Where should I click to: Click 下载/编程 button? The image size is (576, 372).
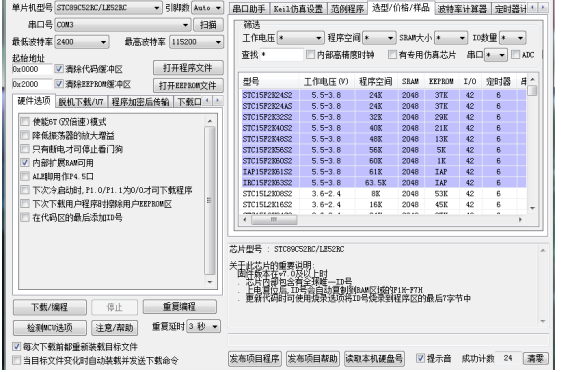click(50, 307)
